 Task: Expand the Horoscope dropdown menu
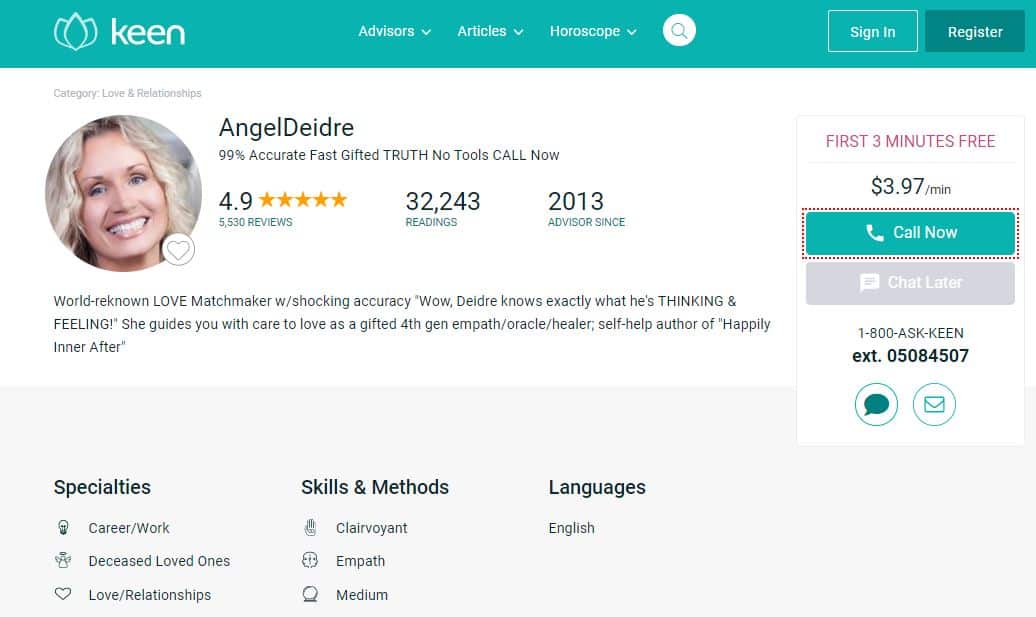click(x=593, y=31)
